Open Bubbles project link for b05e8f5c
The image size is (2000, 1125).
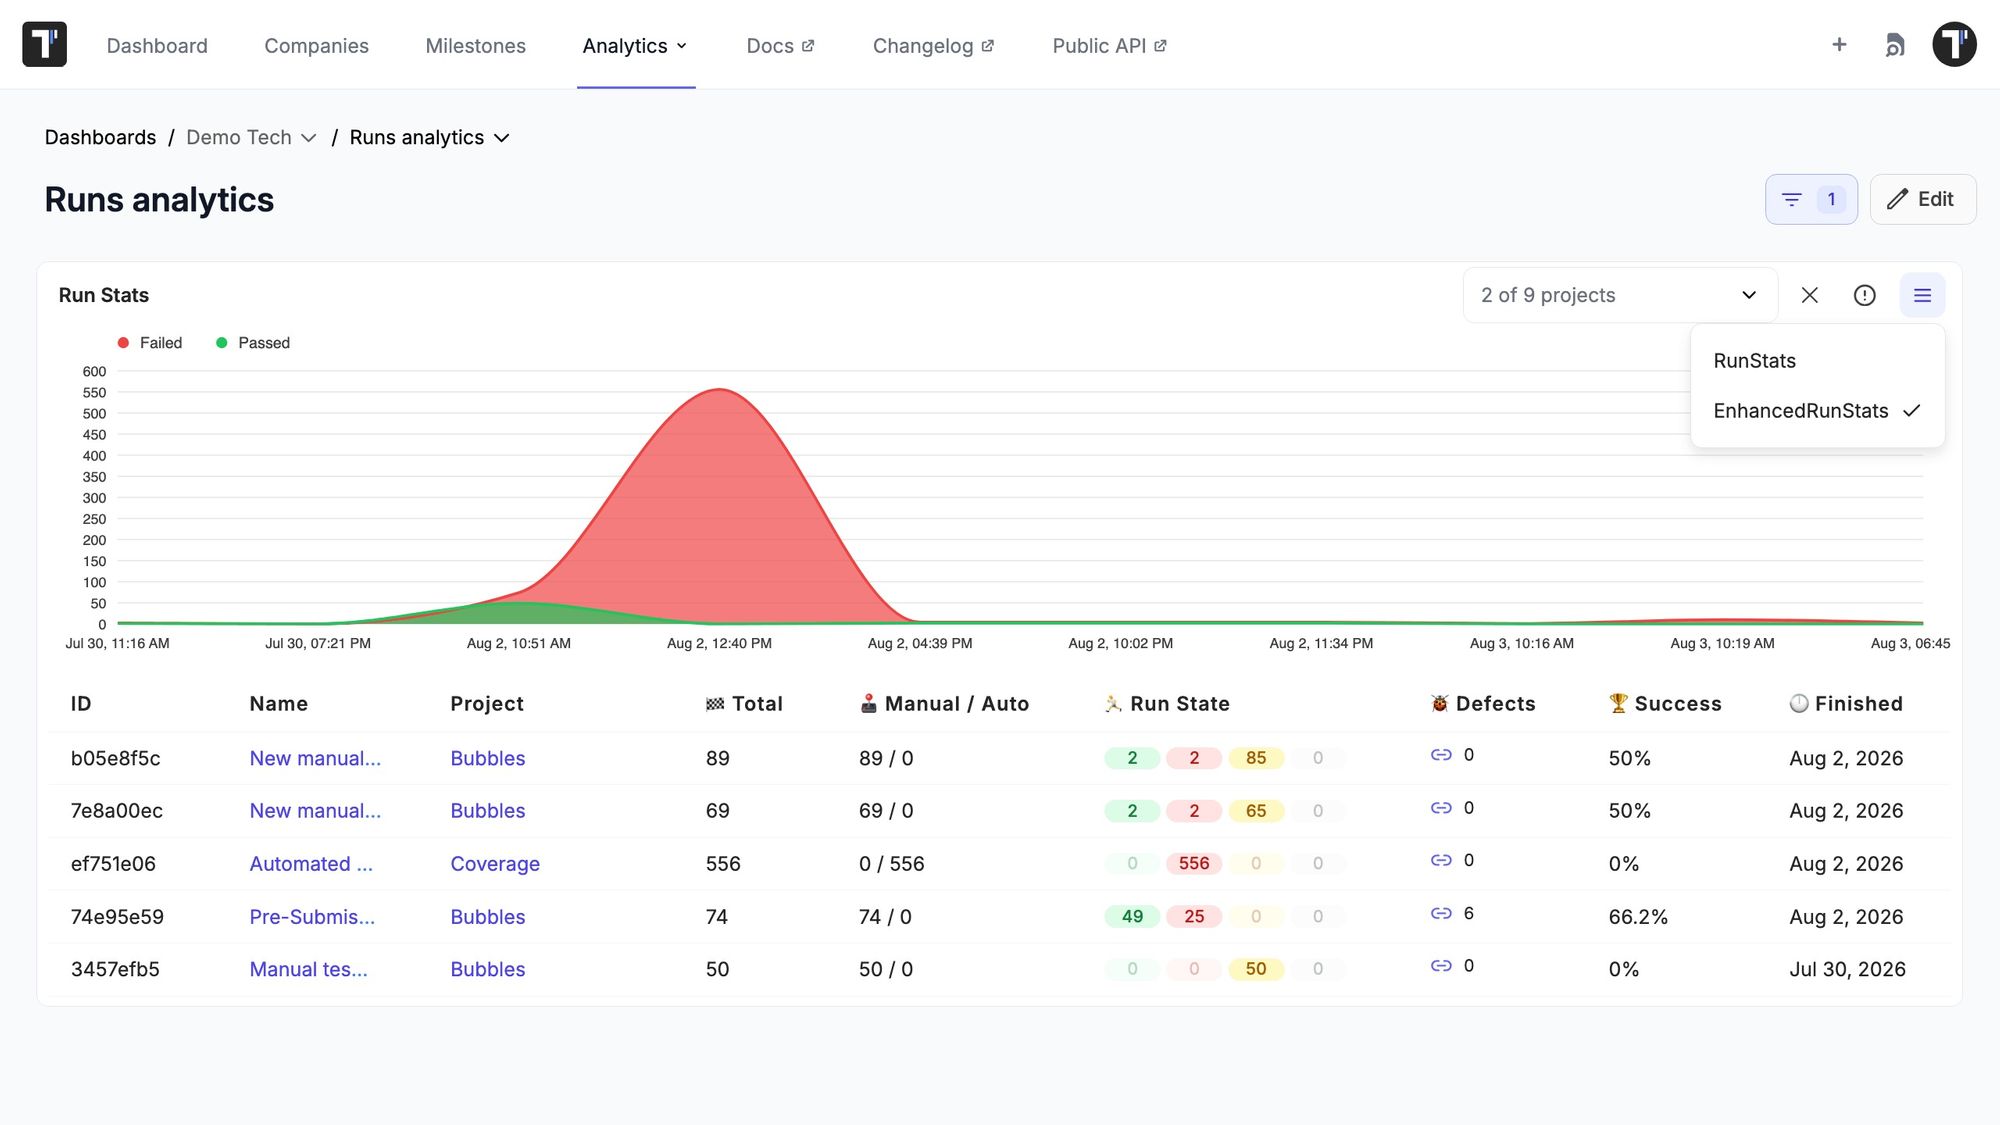(487, 758)
